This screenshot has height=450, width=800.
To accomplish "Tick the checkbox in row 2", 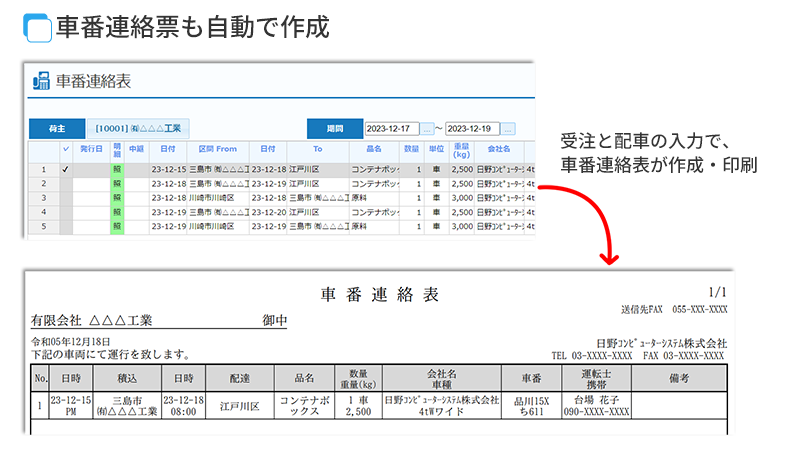I will coord(66,184).
